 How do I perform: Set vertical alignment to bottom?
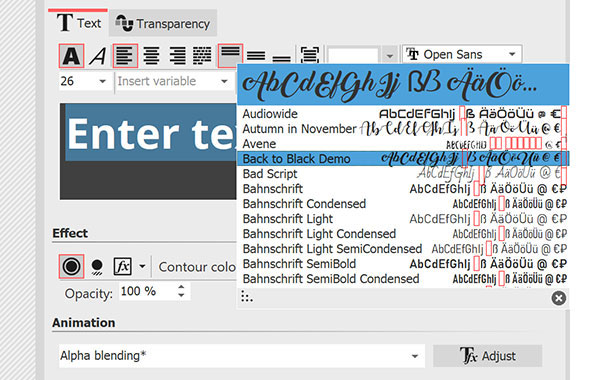(x=281, y=56)
